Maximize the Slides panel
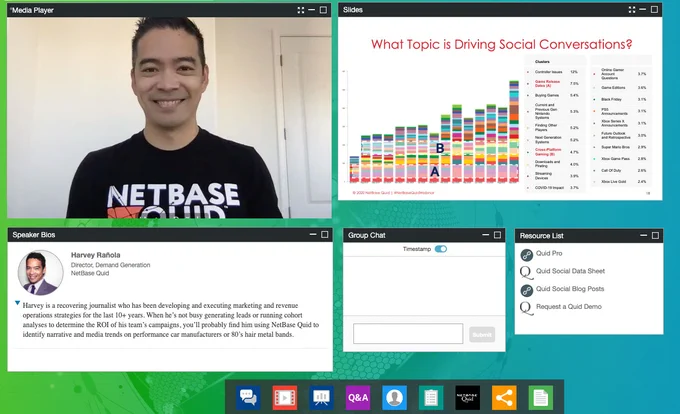 coord(654,10)
